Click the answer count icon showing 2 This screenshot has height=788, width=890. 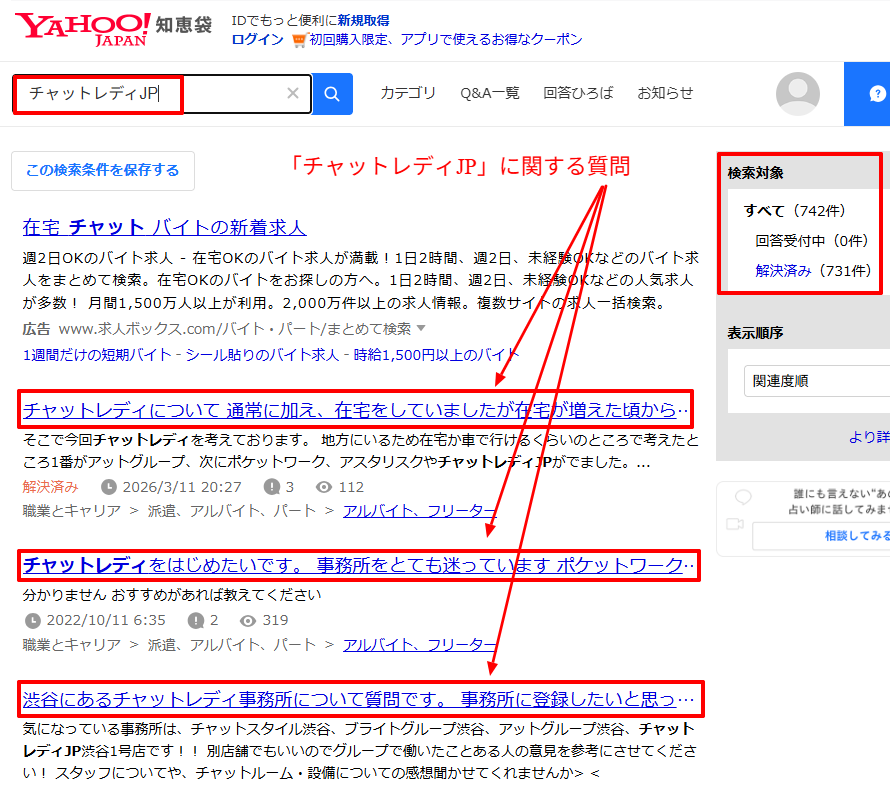click(196, 621)
